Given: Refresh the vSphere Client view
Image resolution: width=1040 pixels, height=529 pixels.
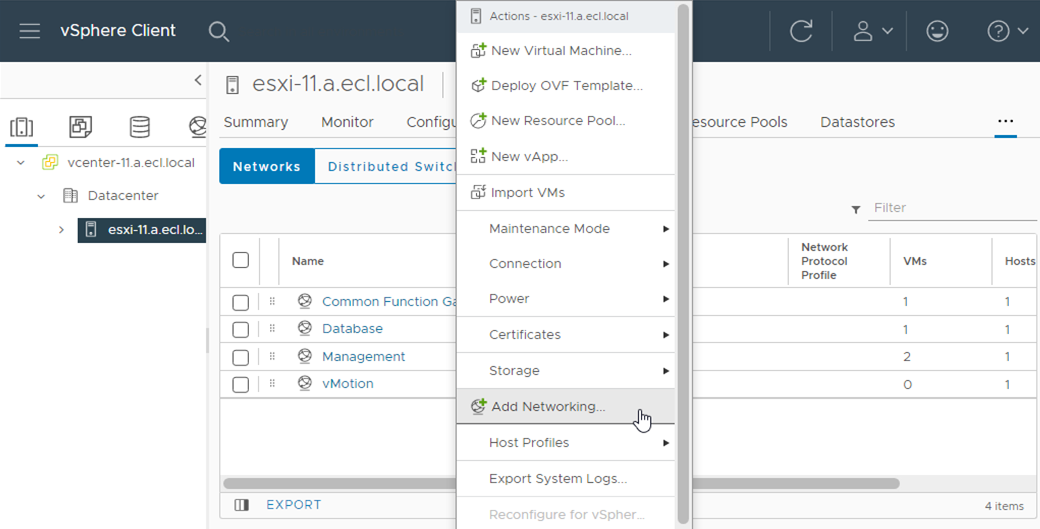Looking at the screenshot, I should click(x=801, y=31).
